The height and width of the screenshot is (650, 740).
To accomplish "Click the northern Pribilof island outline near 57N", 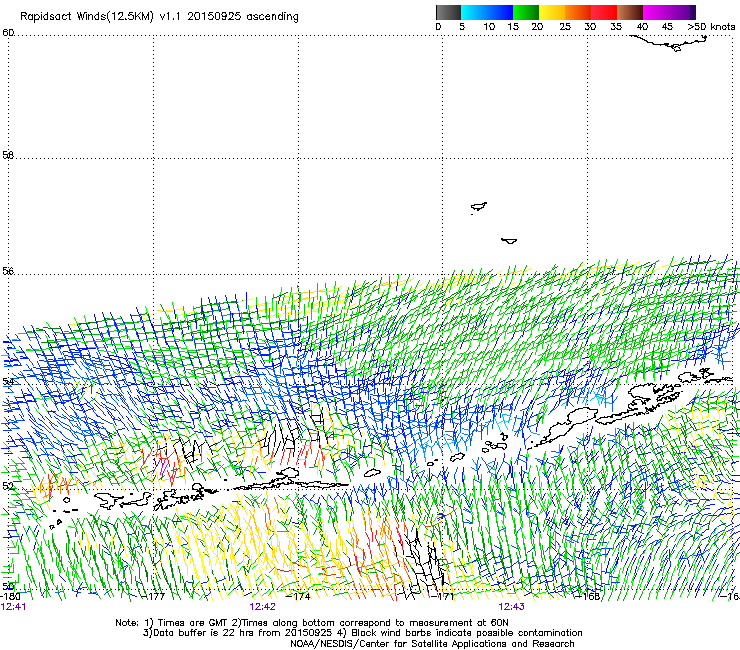I will [x=479, y=207].
